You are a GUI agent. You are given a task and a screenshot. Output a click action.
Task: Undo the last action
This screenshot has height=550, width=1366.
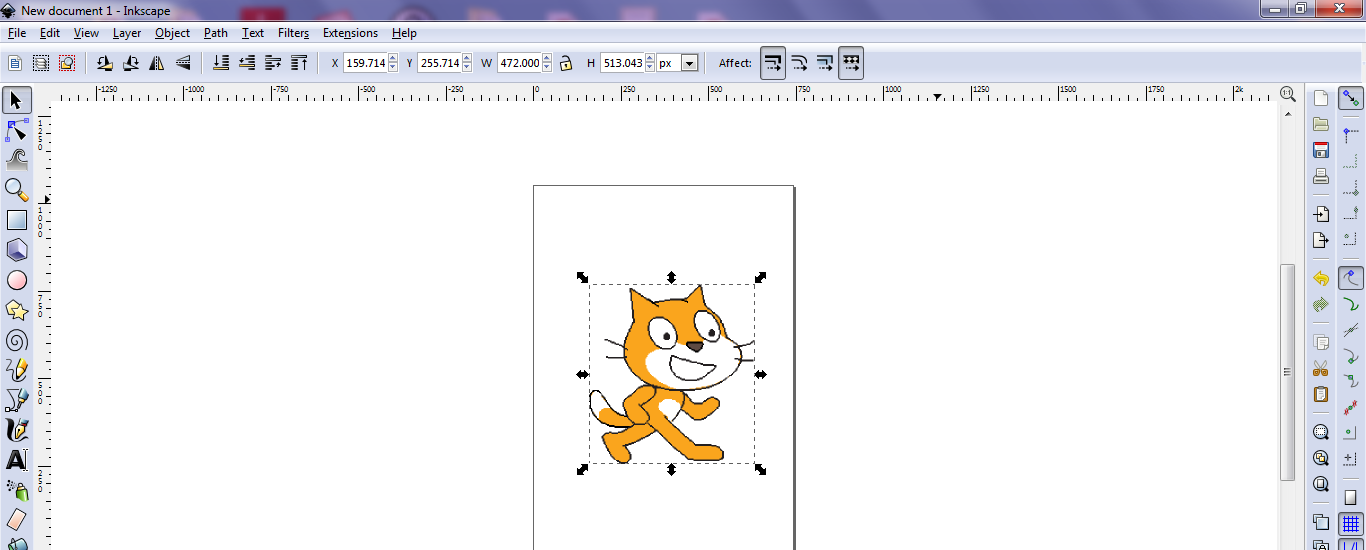click(1321, 278)
